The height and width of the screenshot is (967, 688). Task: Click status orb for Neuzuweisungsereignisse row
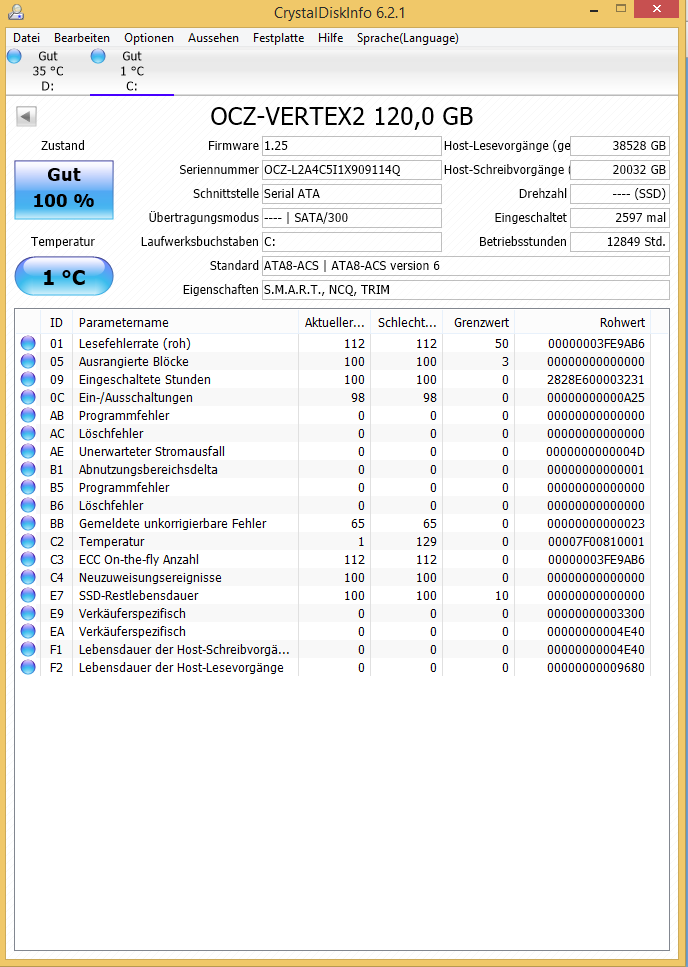point(28,577)
